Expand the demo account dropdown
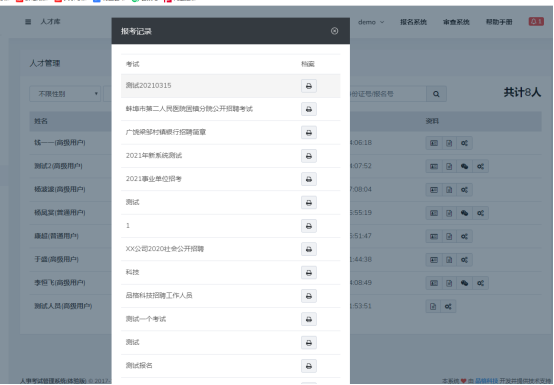 pyautogui.click(x=371, y=22)
